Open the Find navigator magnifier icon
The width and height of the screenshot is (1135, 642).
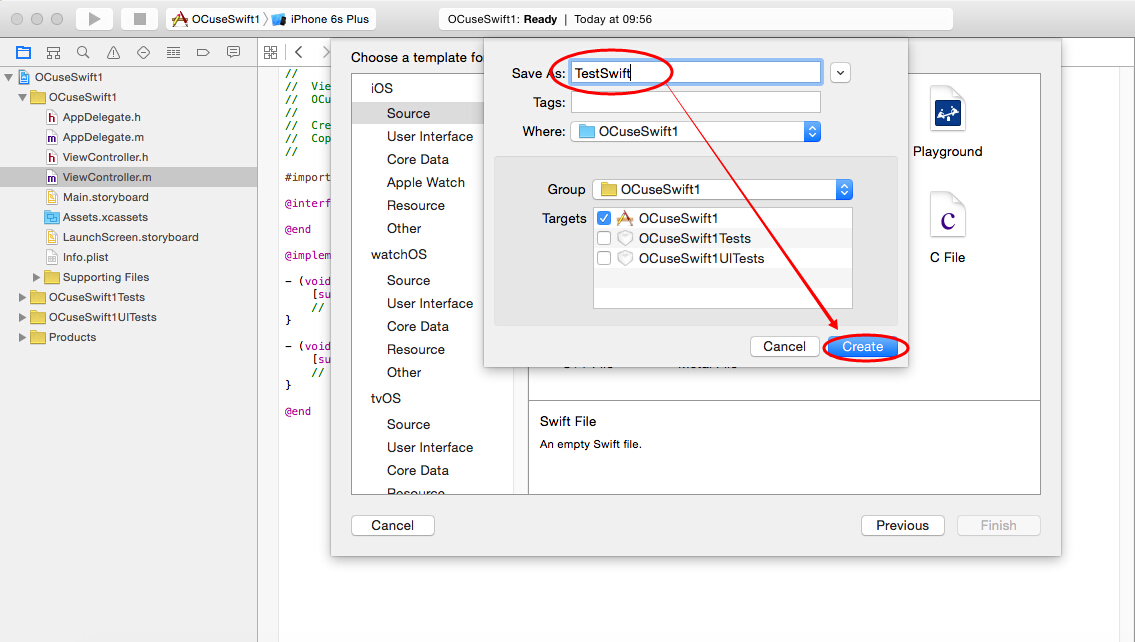point(83,52)
